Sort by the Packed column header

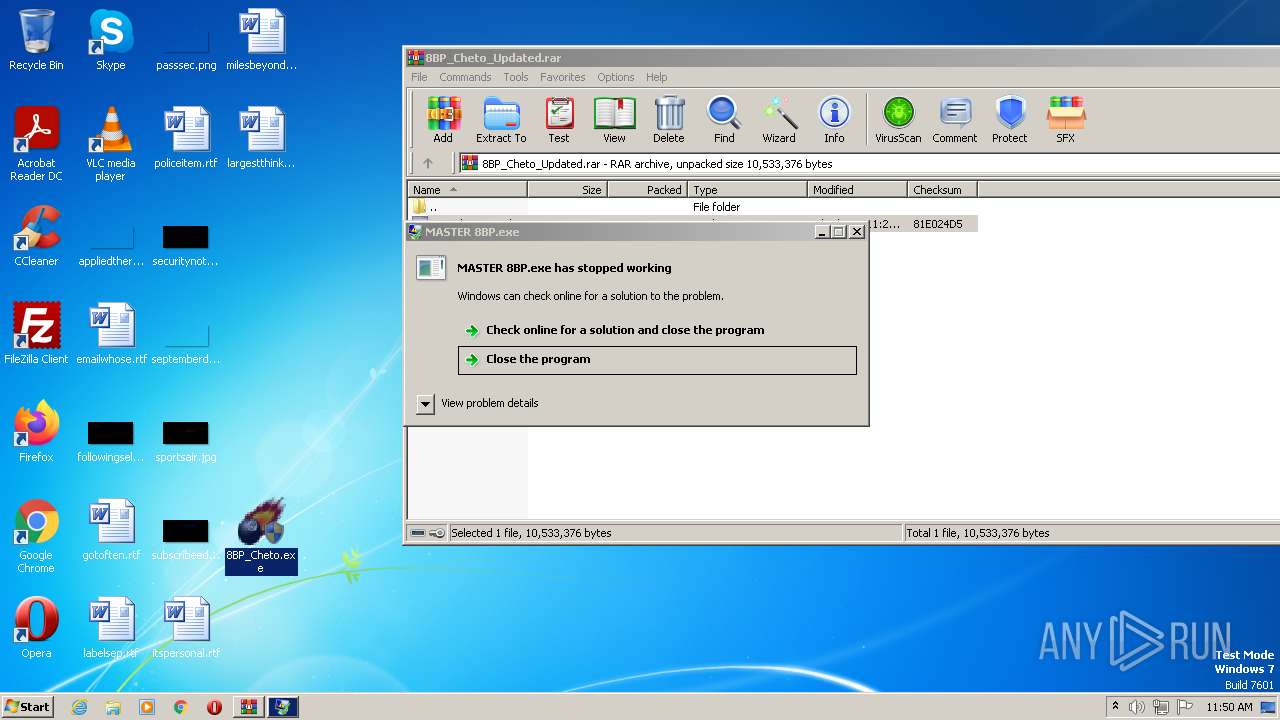tap(647, 189)
